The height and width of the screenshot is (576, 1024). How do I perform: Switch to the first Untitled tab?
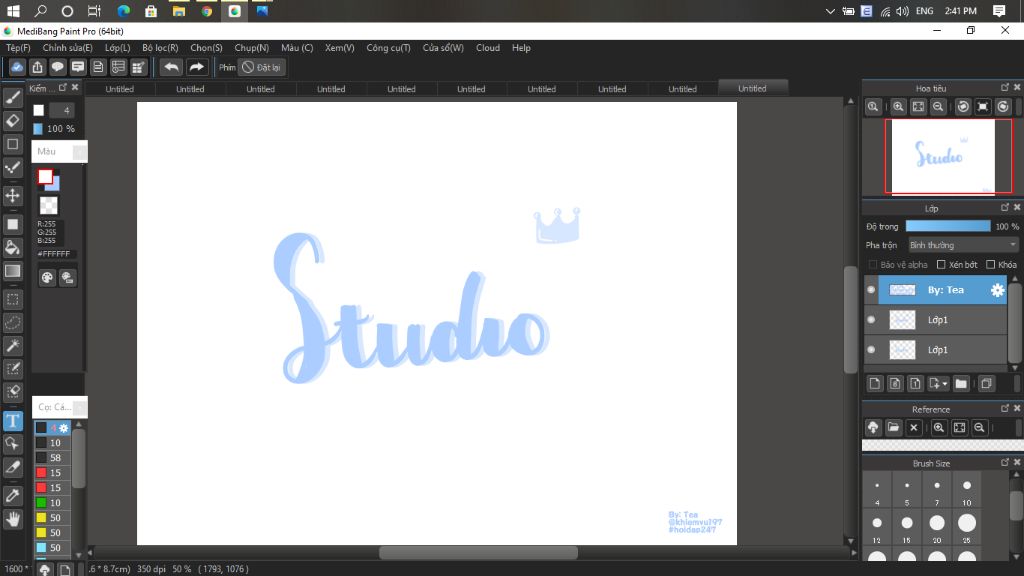tap(120, 89)
